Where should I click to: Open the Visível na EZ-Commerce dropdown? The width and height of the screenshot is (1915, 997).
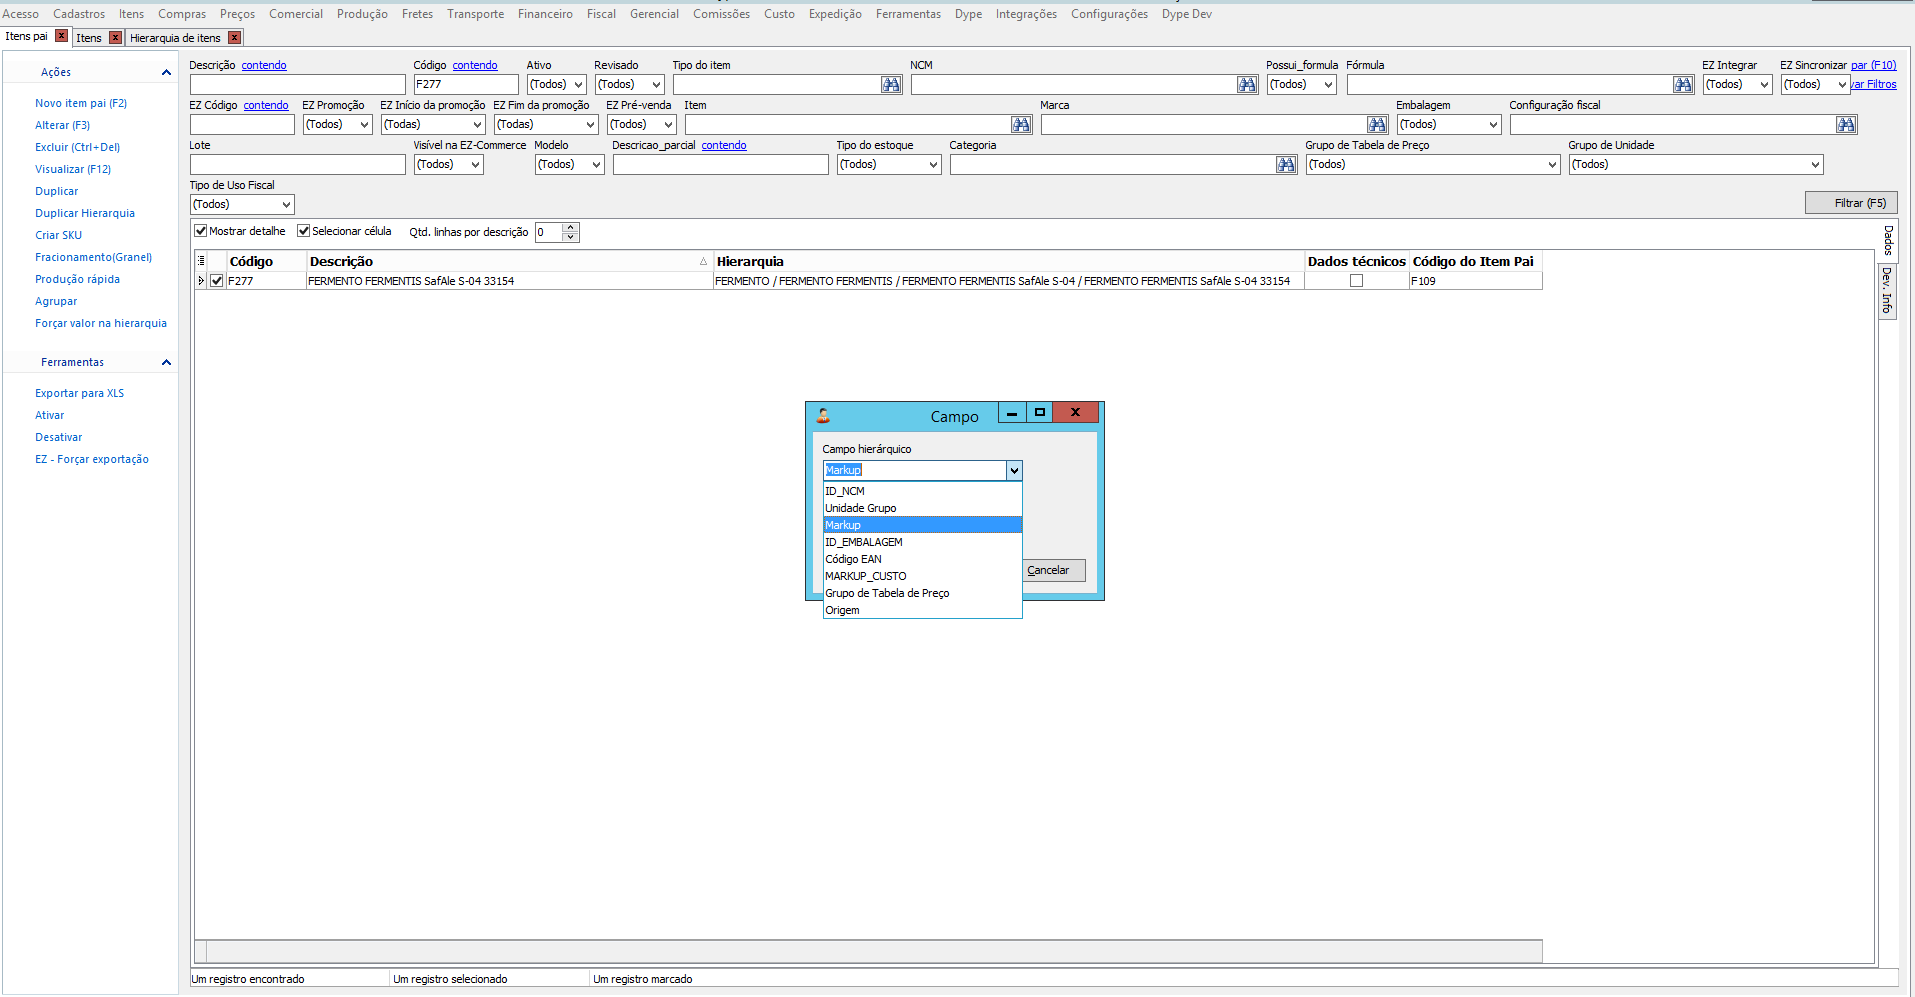475,165
